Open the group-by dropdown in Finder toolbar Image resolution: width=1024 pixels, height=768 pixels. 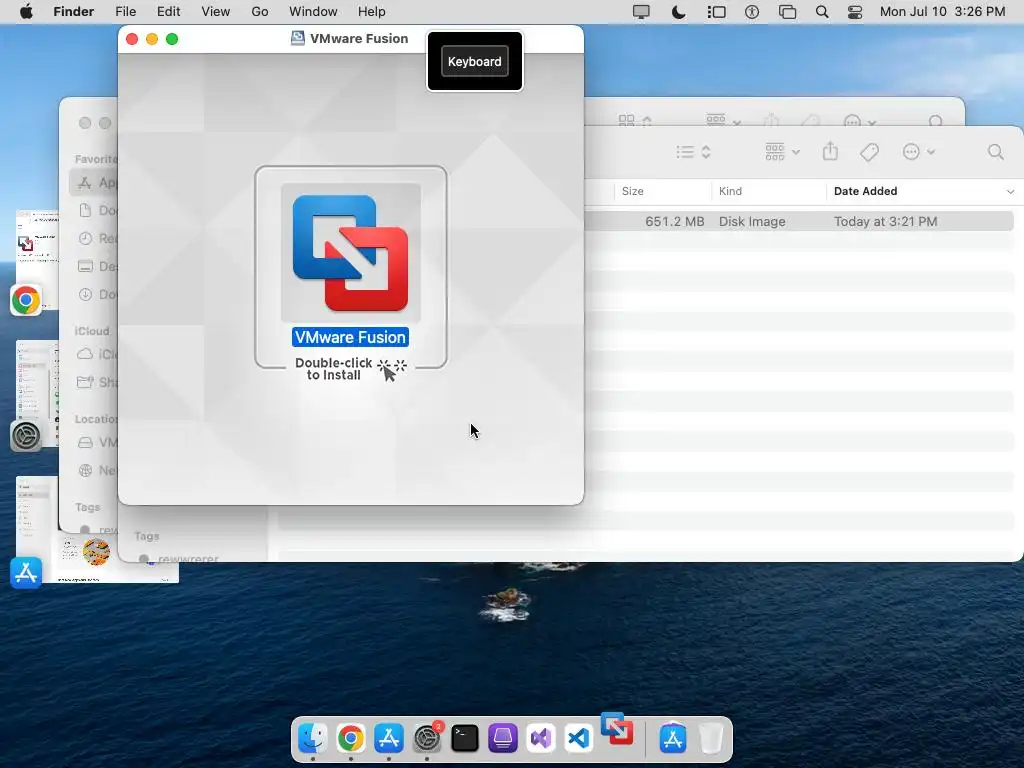(x=782, y=152)
